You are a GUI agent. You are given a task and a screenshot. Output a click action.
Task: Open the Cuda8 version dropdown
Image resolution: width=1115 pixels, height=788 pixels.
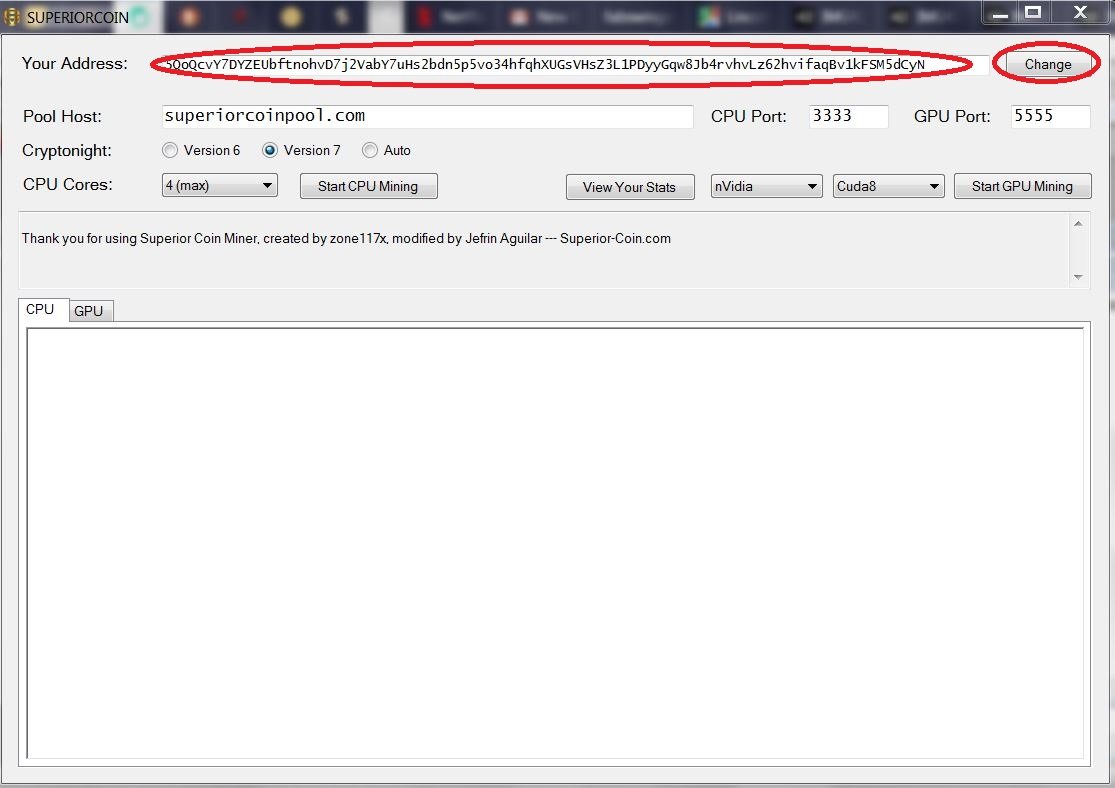888,186
